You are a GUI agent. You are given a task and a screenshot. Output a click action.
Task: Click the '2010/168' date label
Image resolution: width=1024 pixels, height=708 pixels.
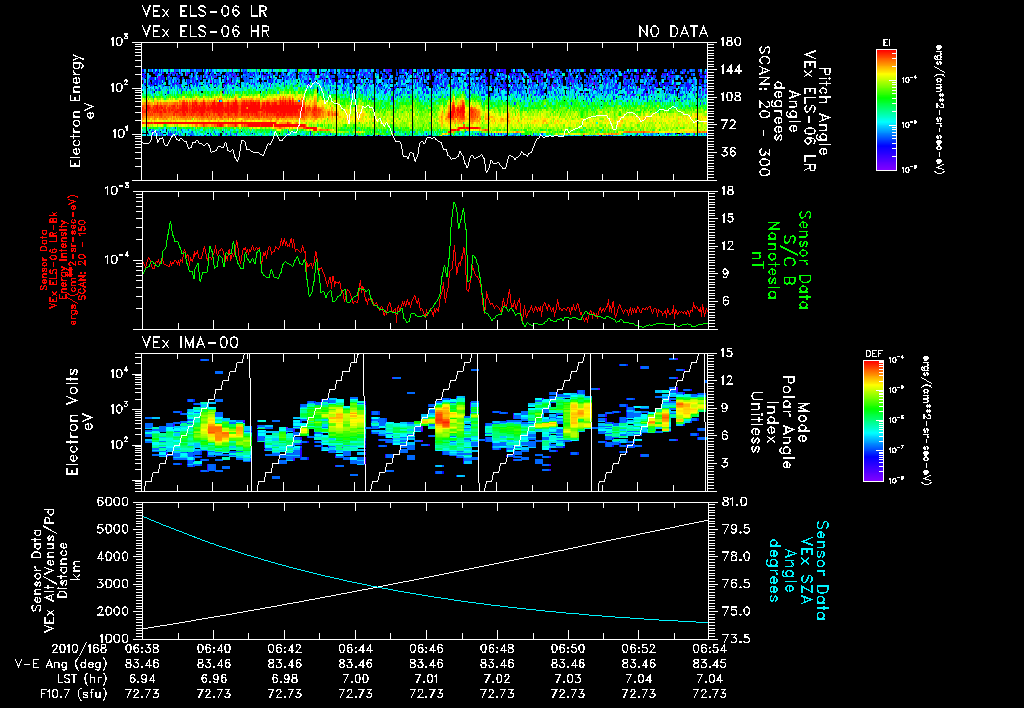point(80,650)
